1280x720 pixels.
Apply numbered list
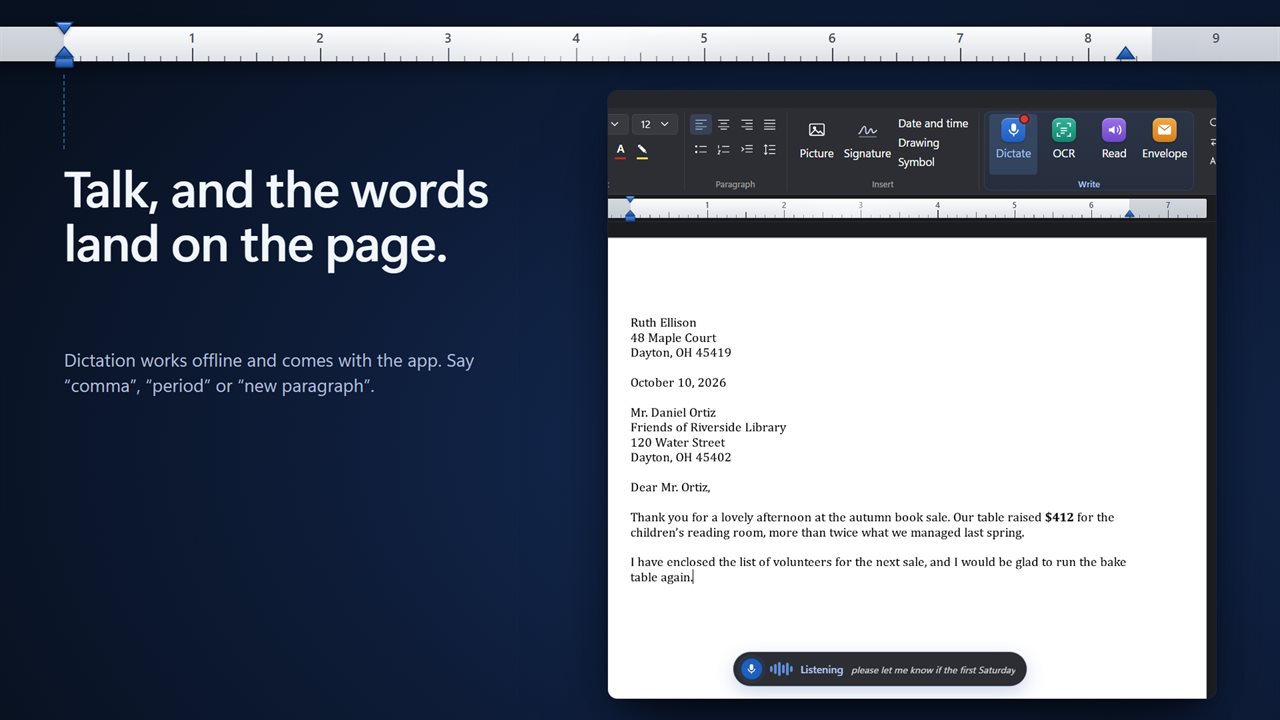pyautogui.click(x=724, y=150)
